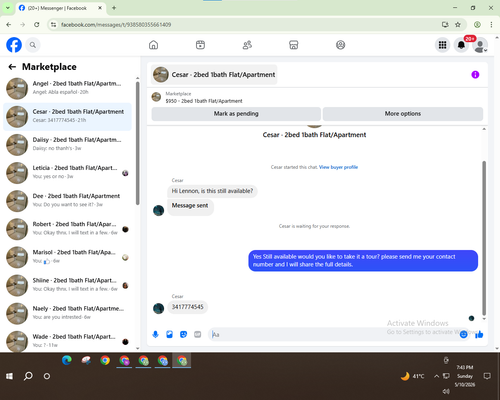500x400 pixels.
Task: Go back with browser back arrow
Action: click(x=9, y=25)
